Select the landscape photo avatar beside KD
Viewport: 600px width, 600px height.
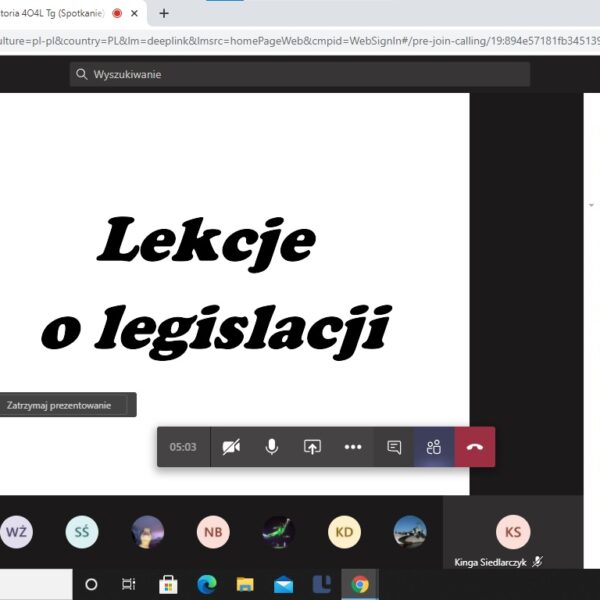tap(410, 532)
